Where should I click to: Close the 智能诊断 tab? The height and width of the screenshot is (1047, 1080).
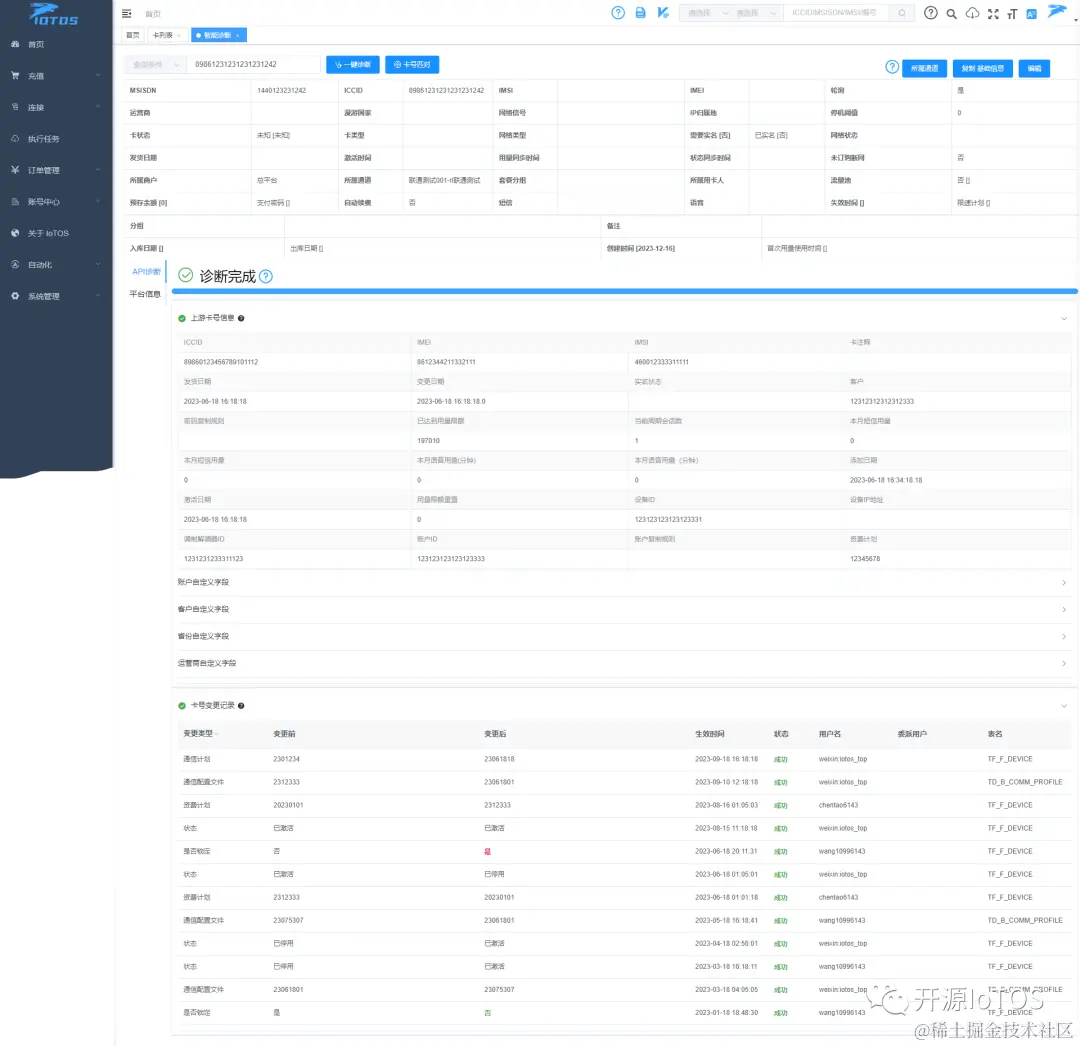tap(238, 35)
